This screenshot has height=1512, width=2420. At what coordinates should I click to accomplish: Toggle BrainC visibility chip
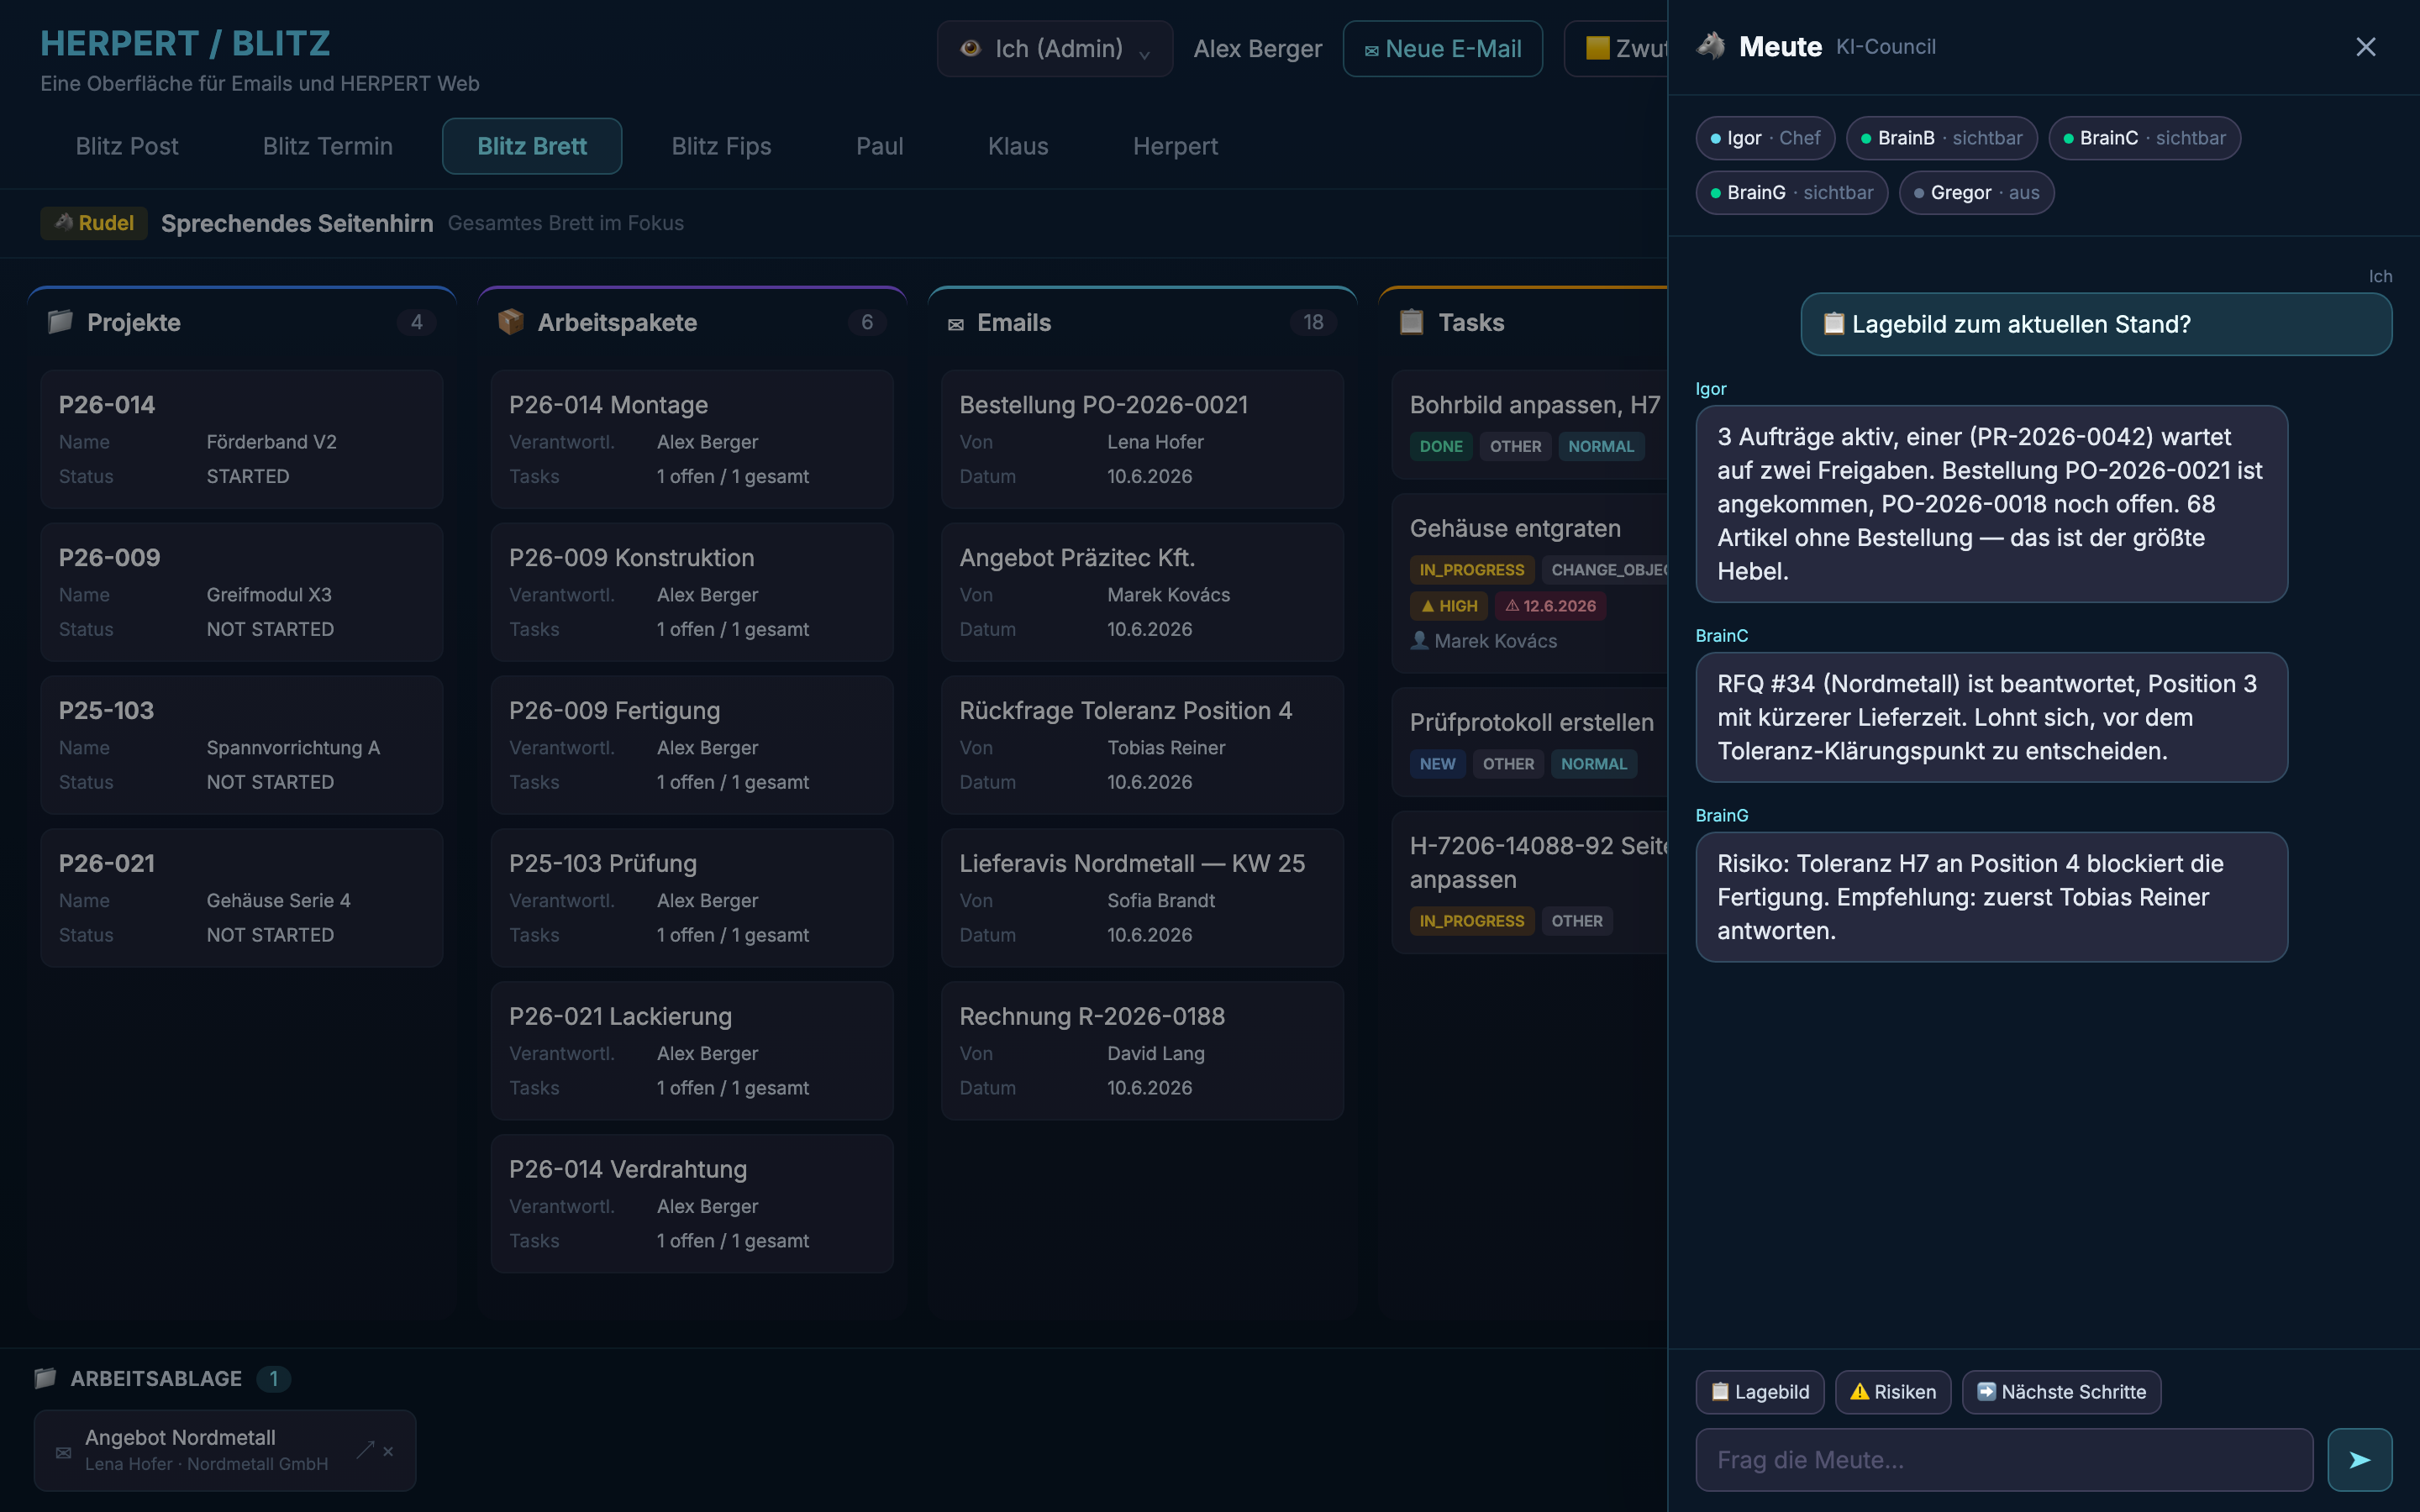2144,138
